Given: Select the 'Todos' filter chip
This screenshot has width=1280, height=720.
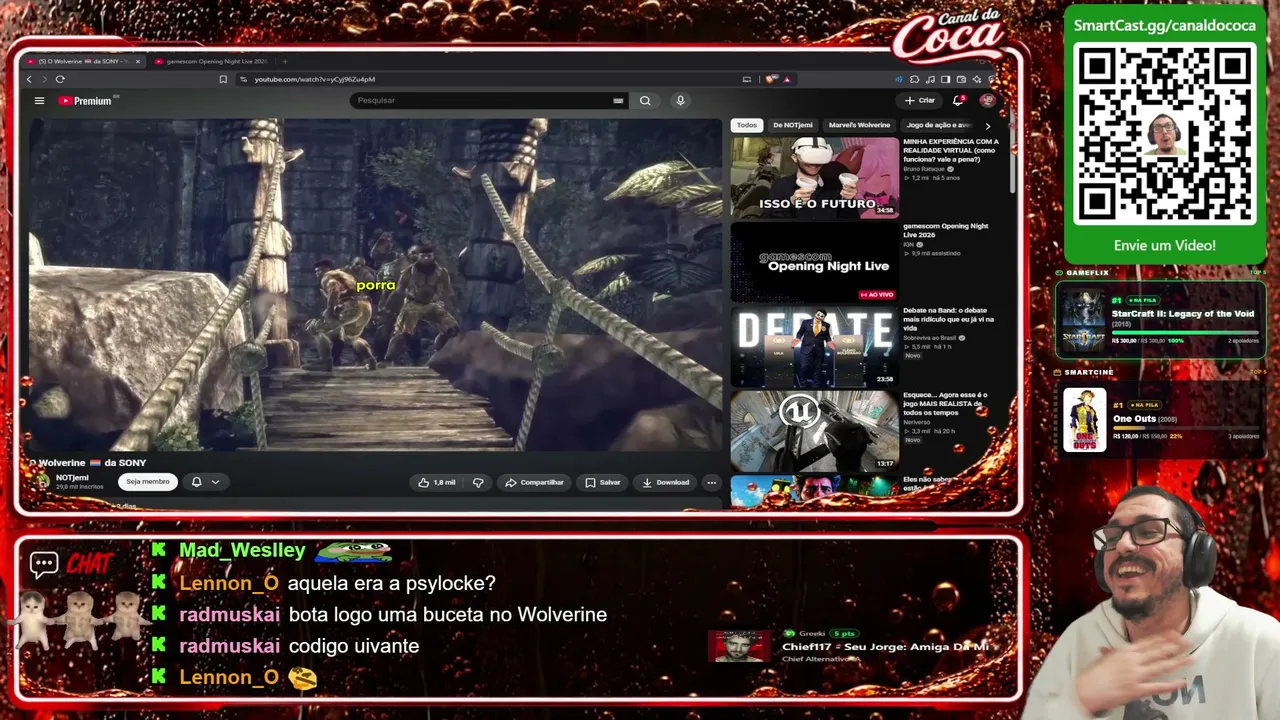Looking at the screenshot, I should 747,125.
